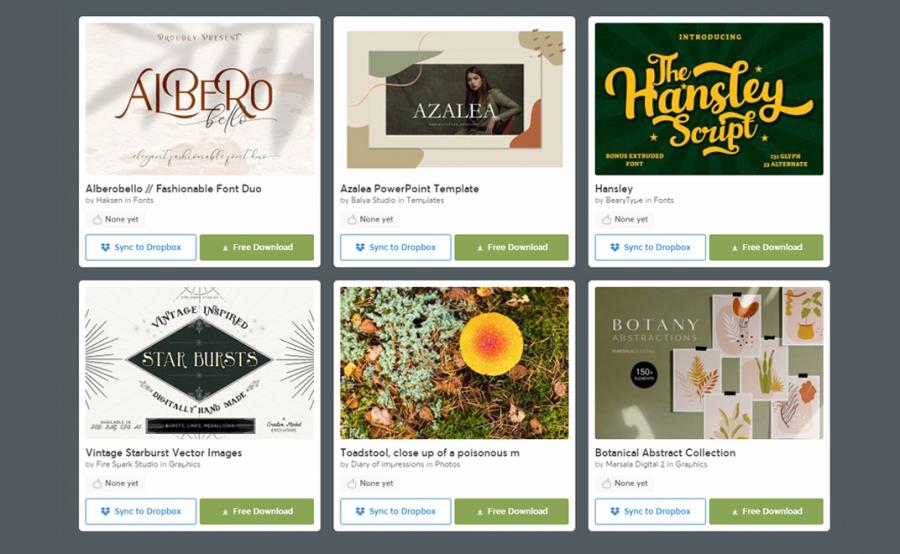Sync Azalea PowerPoint Template to Dropbox
The height and width of the screenshot is (554, 900).
[395, 247]
